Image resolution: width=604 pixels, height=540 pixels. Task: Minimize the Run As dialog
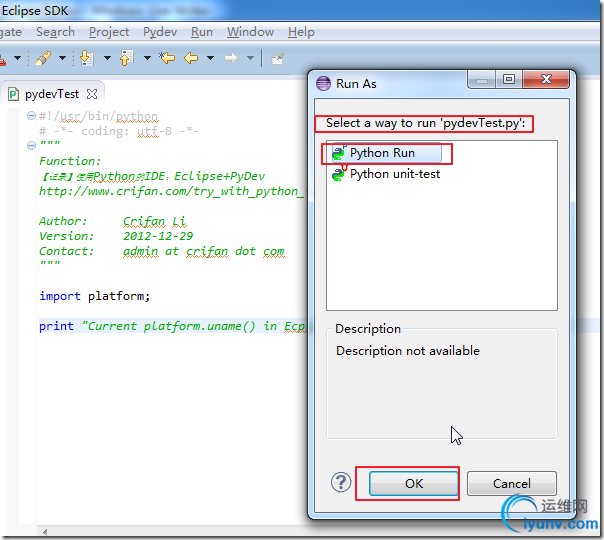(482, 80)
